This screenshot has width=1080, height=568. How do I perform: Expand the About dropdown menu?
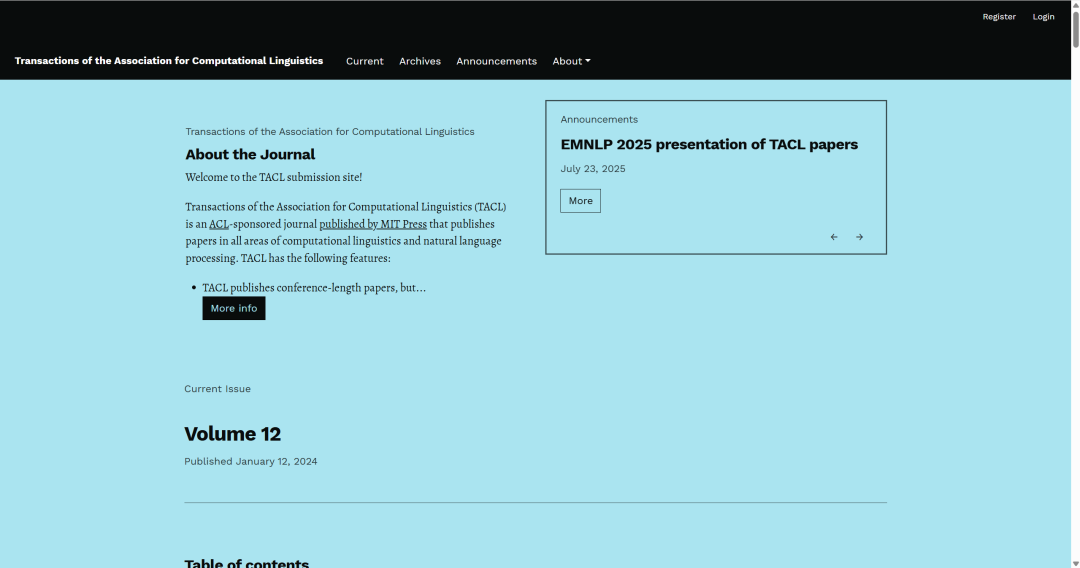571,61
